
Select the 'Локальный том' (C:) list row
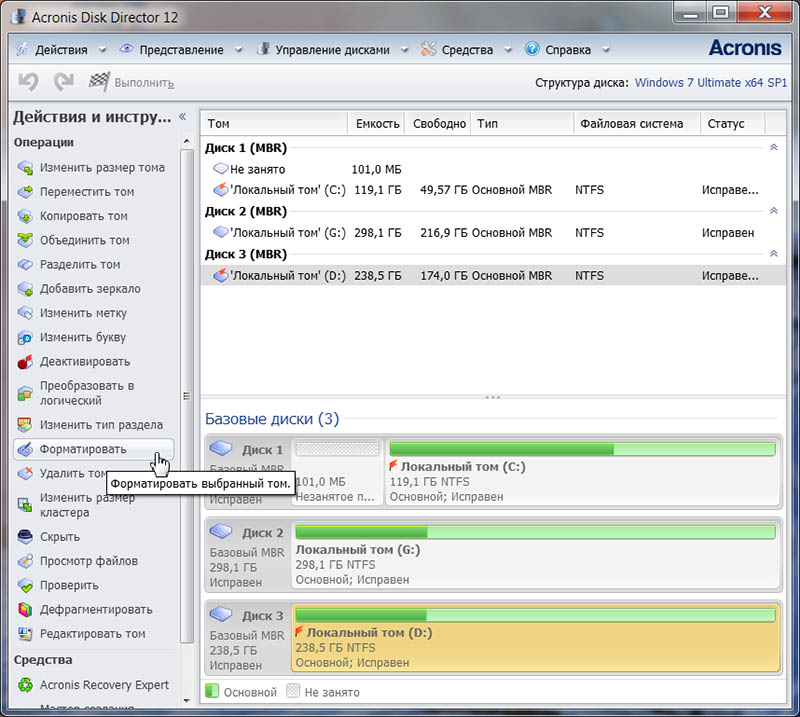pos(493,190)
